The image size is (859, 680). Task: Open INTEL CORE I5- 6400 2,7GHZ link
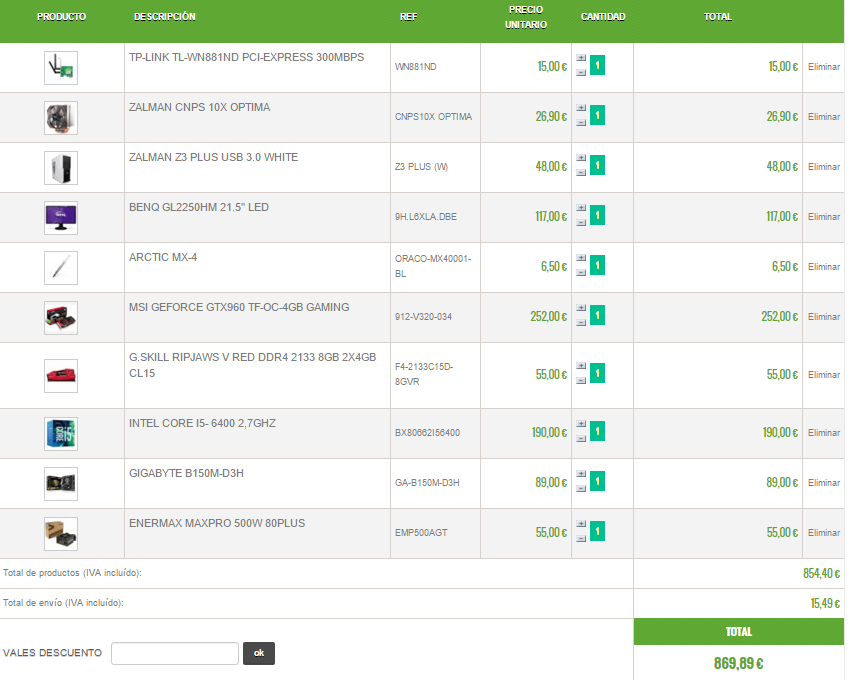(x=202, y=423)
